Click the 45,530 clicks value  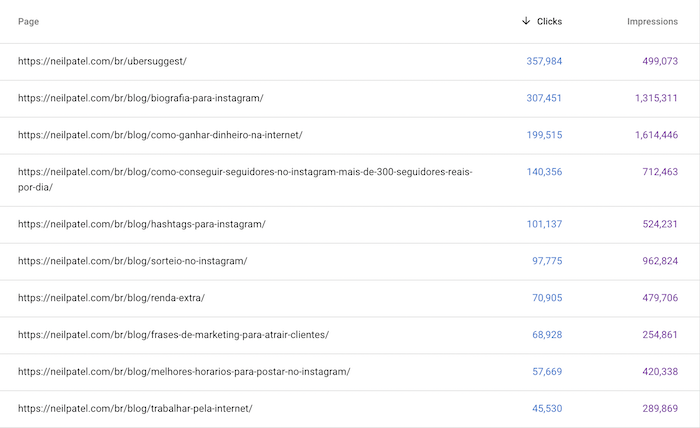547,408
